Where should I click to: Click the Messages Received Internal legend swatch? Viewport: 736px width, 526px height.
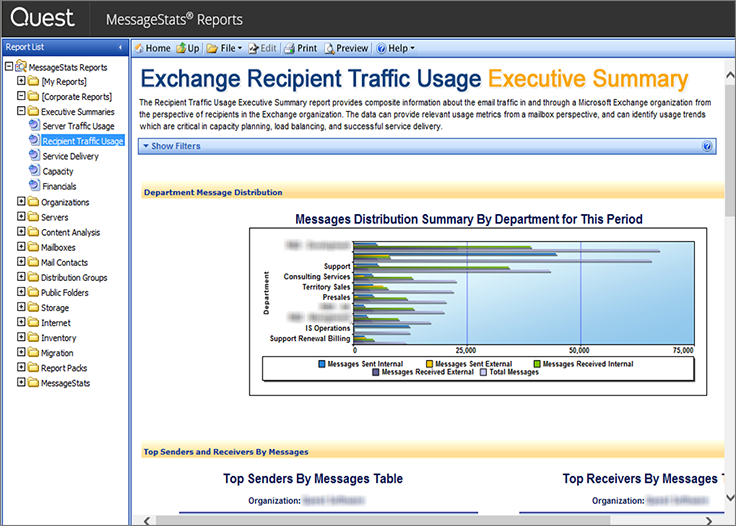pos(537,364)
